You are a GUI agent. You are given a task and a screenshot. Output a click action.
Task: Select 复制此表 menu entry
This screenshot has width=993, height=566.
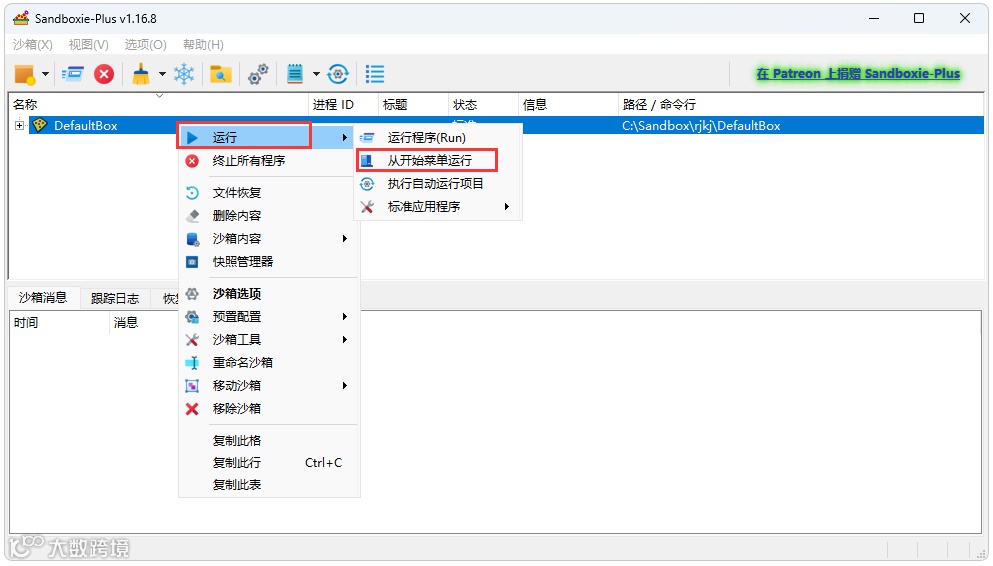click(x=269, y=485)
